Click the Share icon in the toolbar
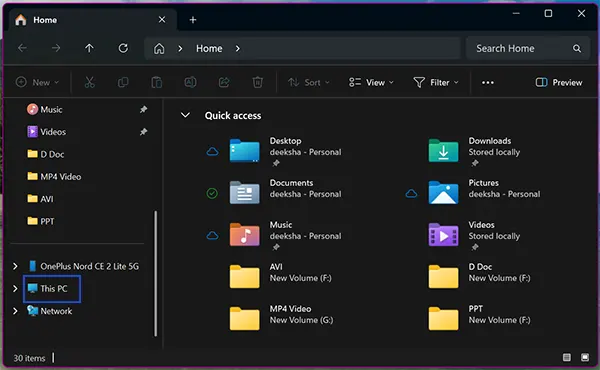 (x=224, y=82)
